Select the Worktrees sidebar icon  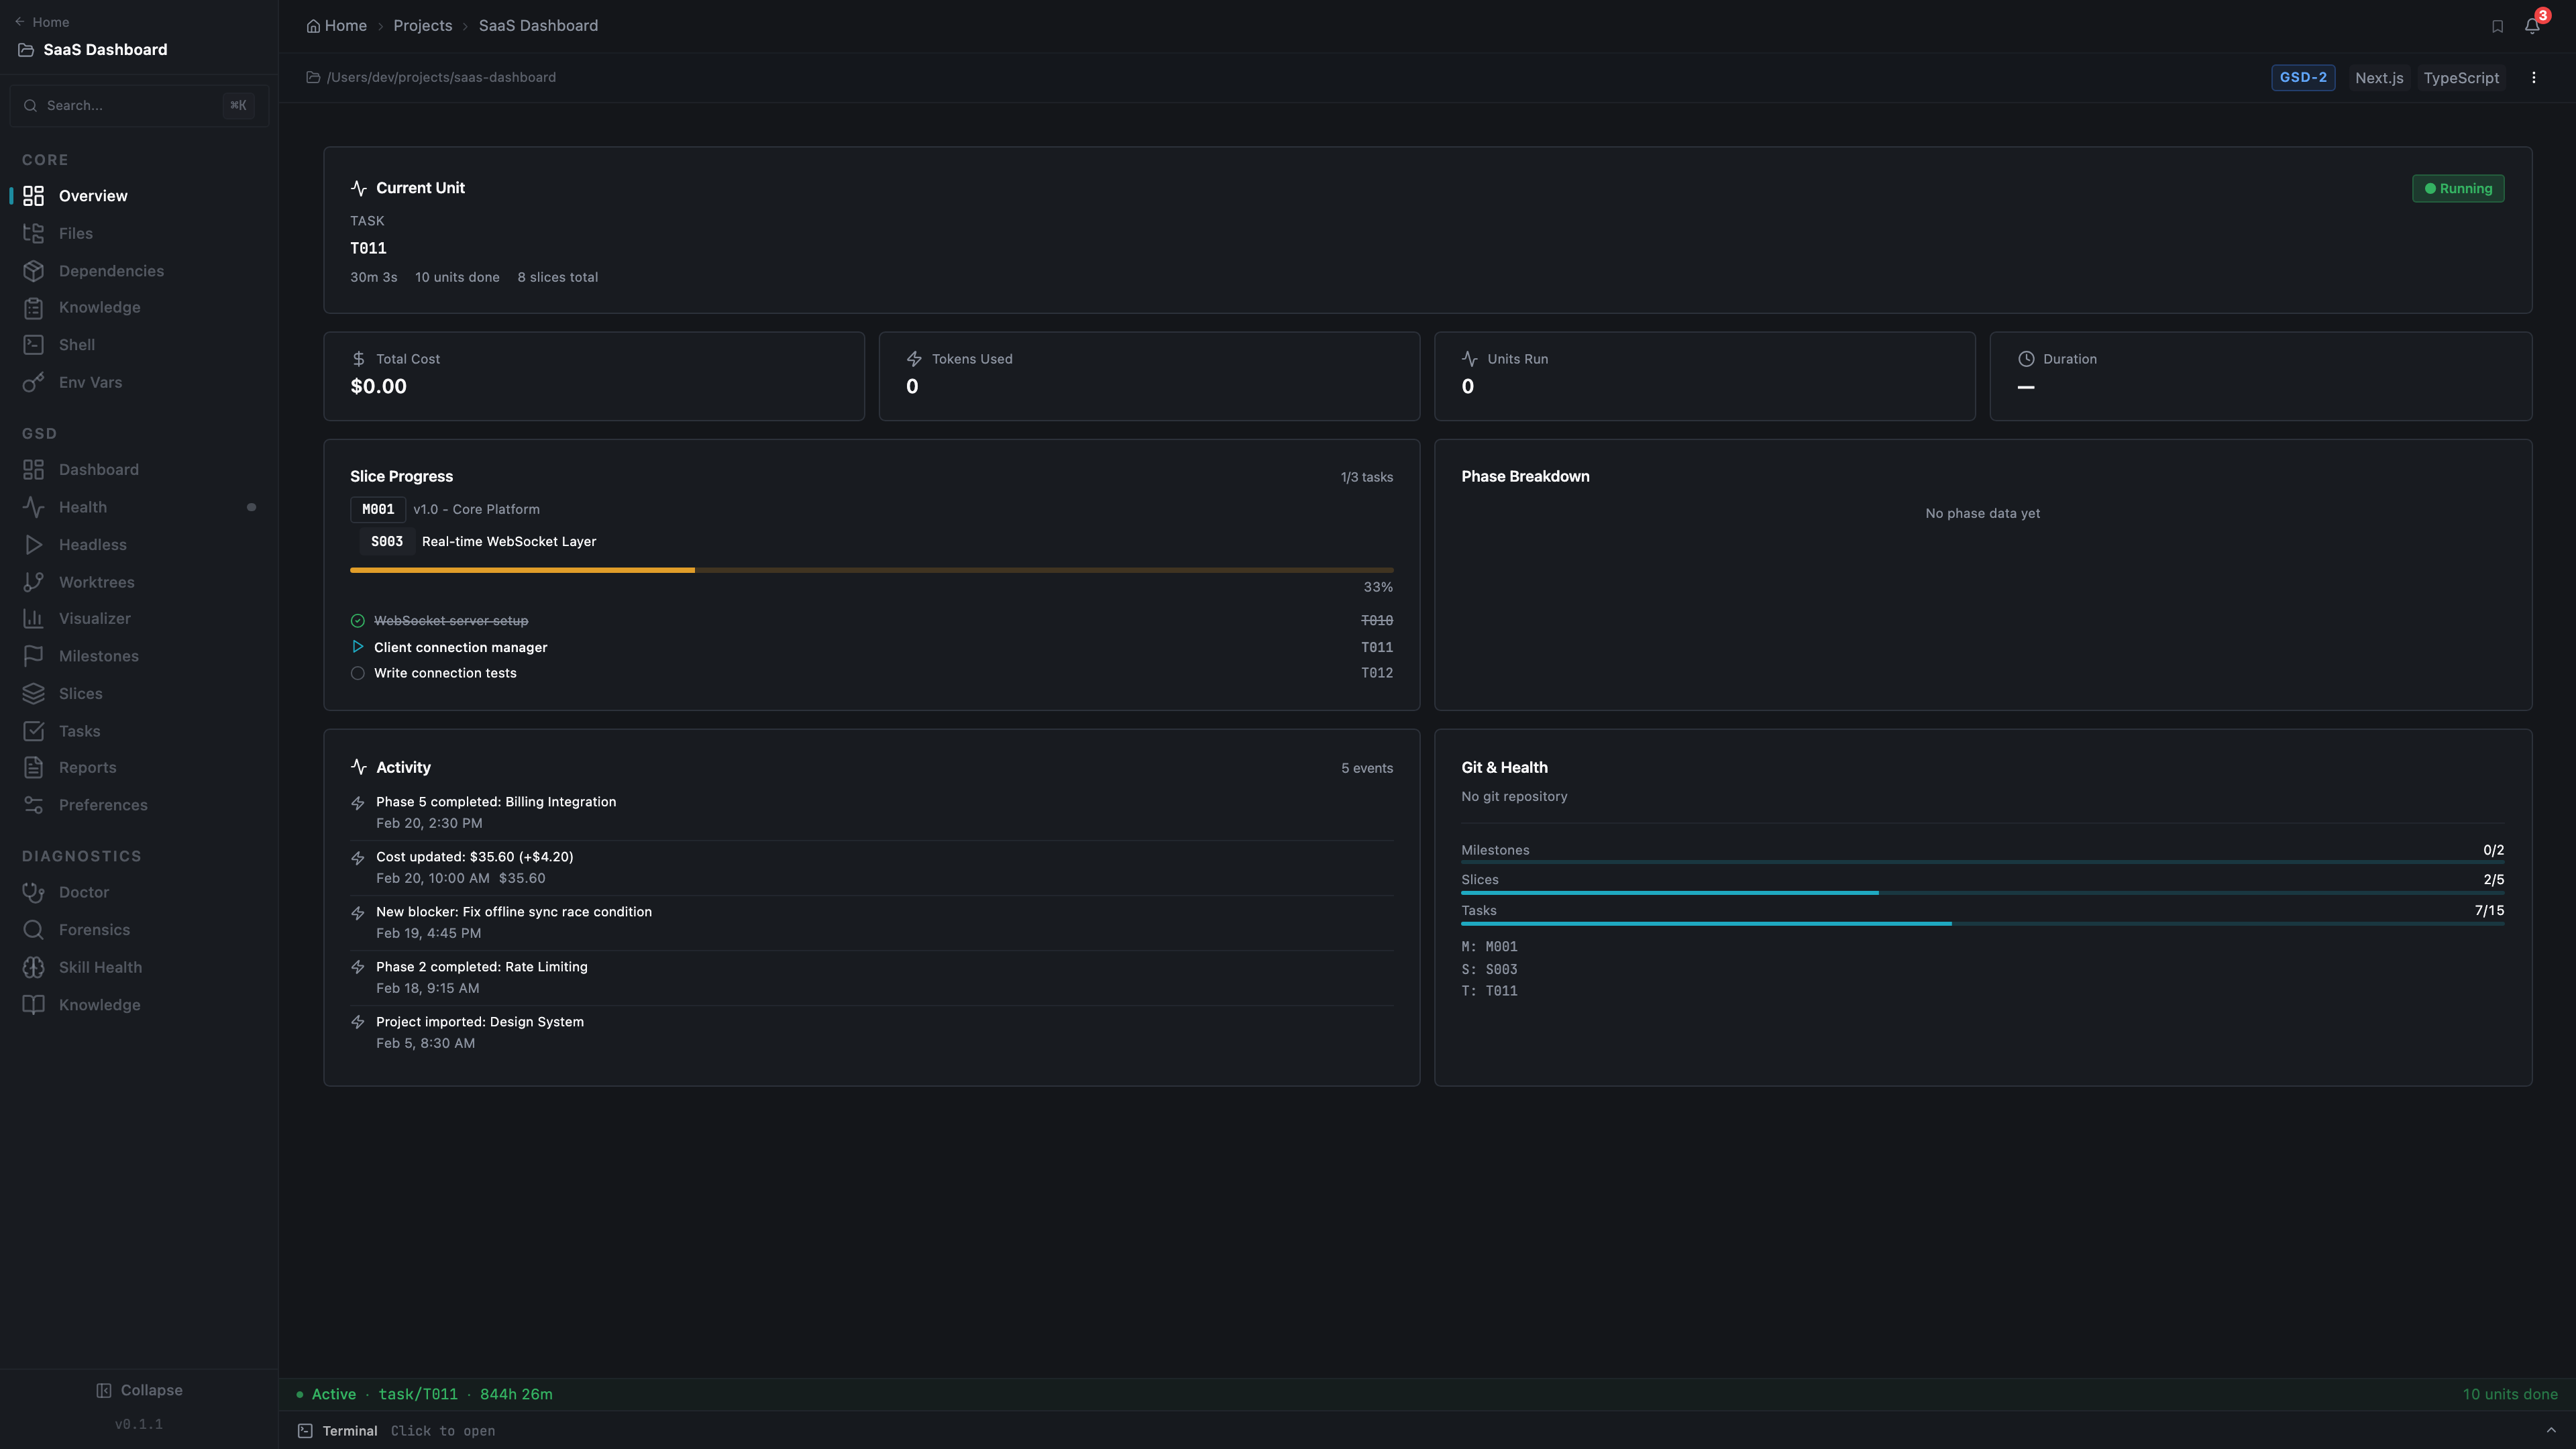point(33,581)
